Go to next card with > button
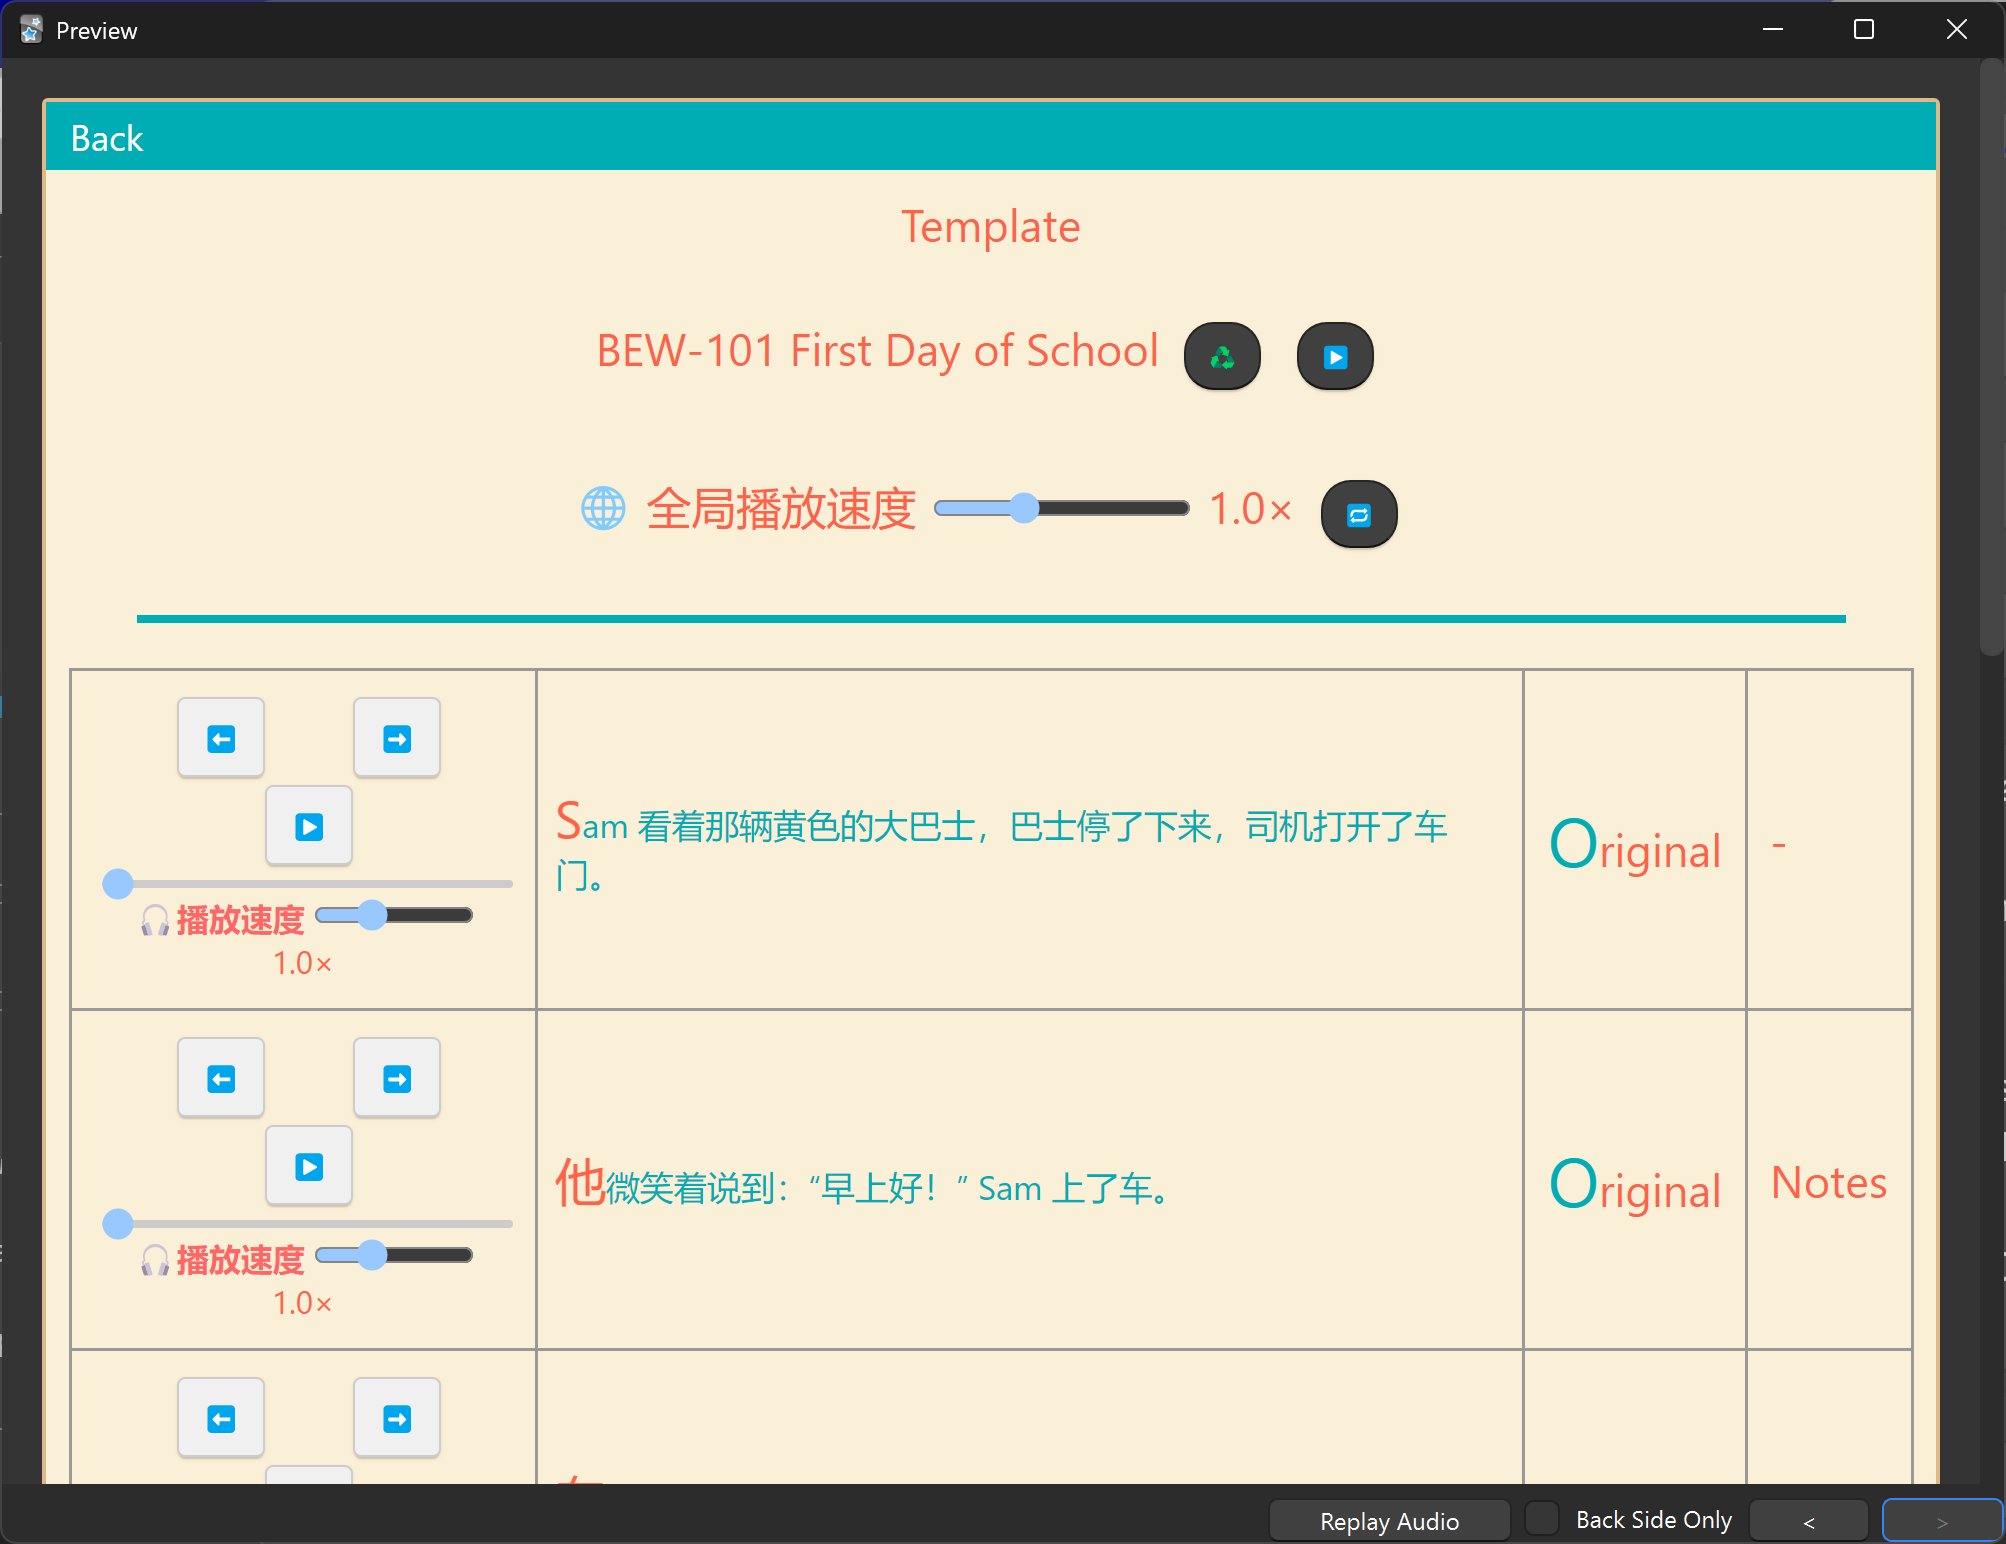 click(1942, 1521)
